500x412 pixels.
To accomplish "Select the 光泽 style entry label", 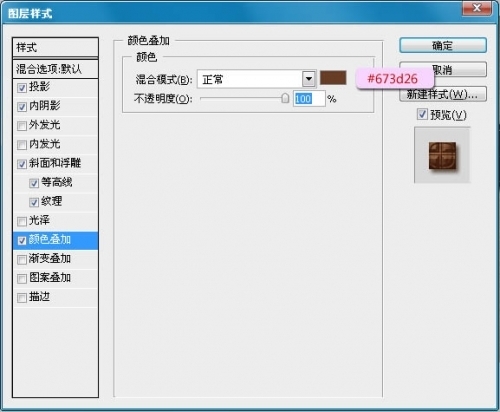I will (x=39, y=220).
